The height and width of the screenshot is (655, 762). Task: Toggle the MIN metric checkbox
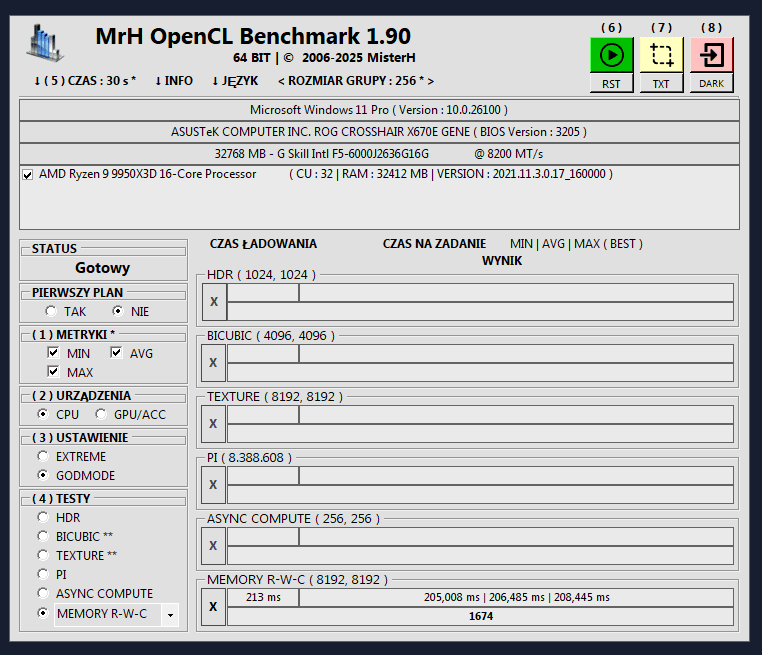pyautogui.click(x=53, y=352)
